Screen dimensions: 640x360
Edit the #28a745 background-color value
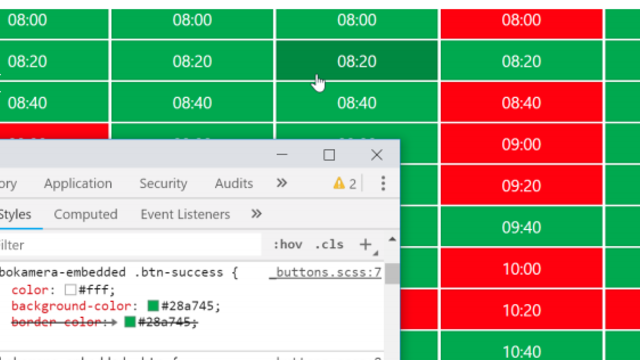(188, 306)
